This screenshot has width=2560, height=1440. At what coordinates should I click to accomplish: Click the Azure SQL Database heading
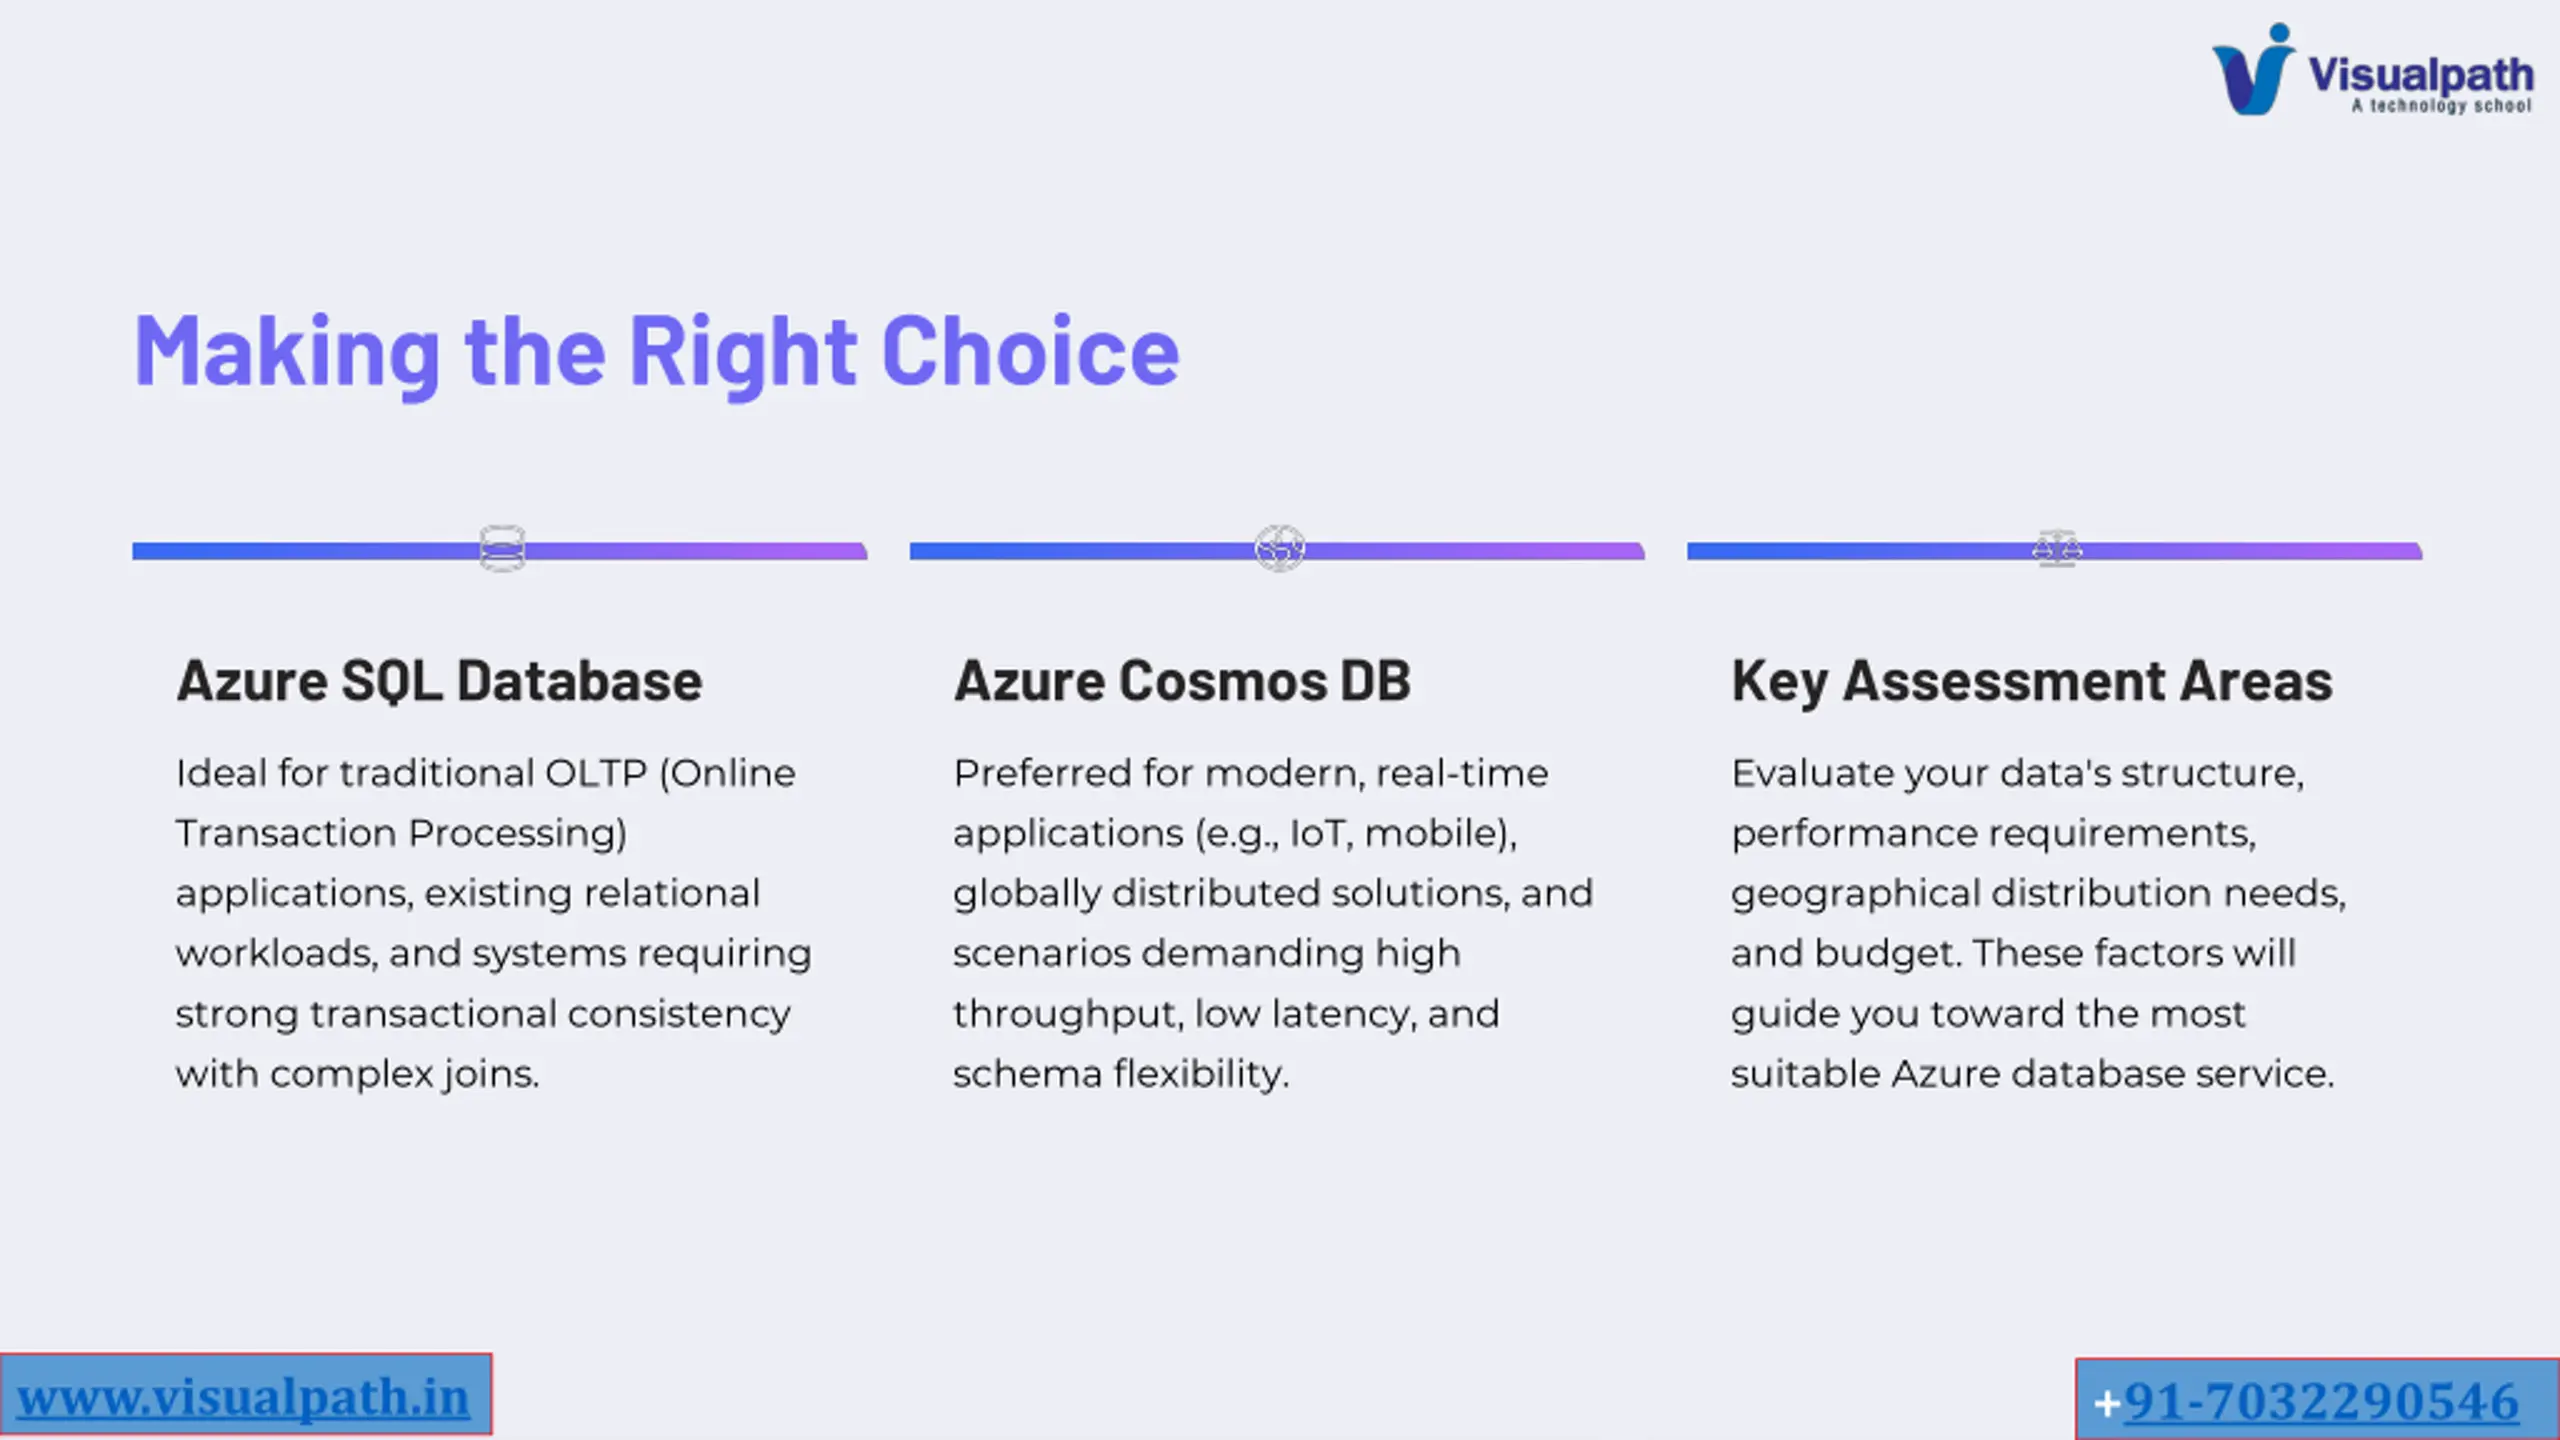point(439,681)
